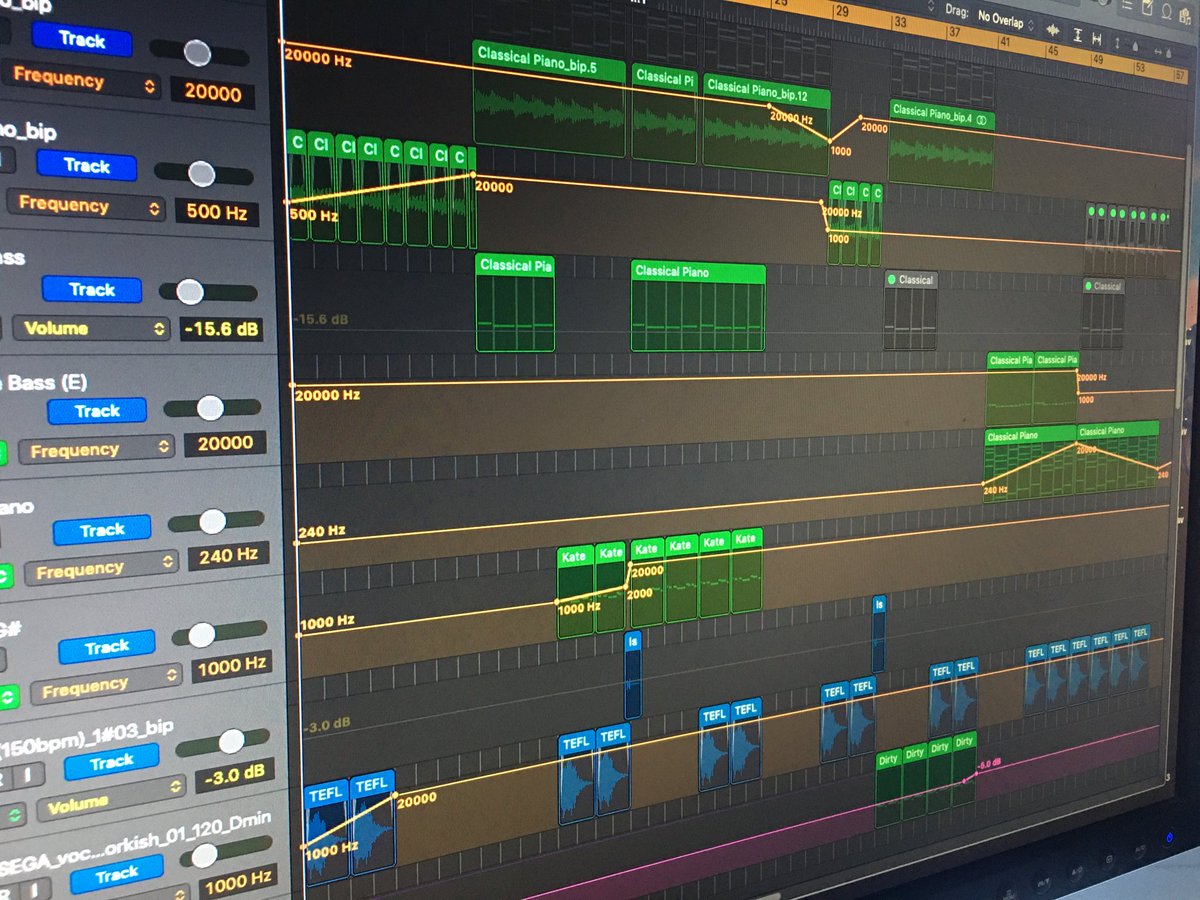Click Track button above the 240 Hz field
This screenshot has width=1200, height=900.
pyautogui.click(x=102, y=529)
